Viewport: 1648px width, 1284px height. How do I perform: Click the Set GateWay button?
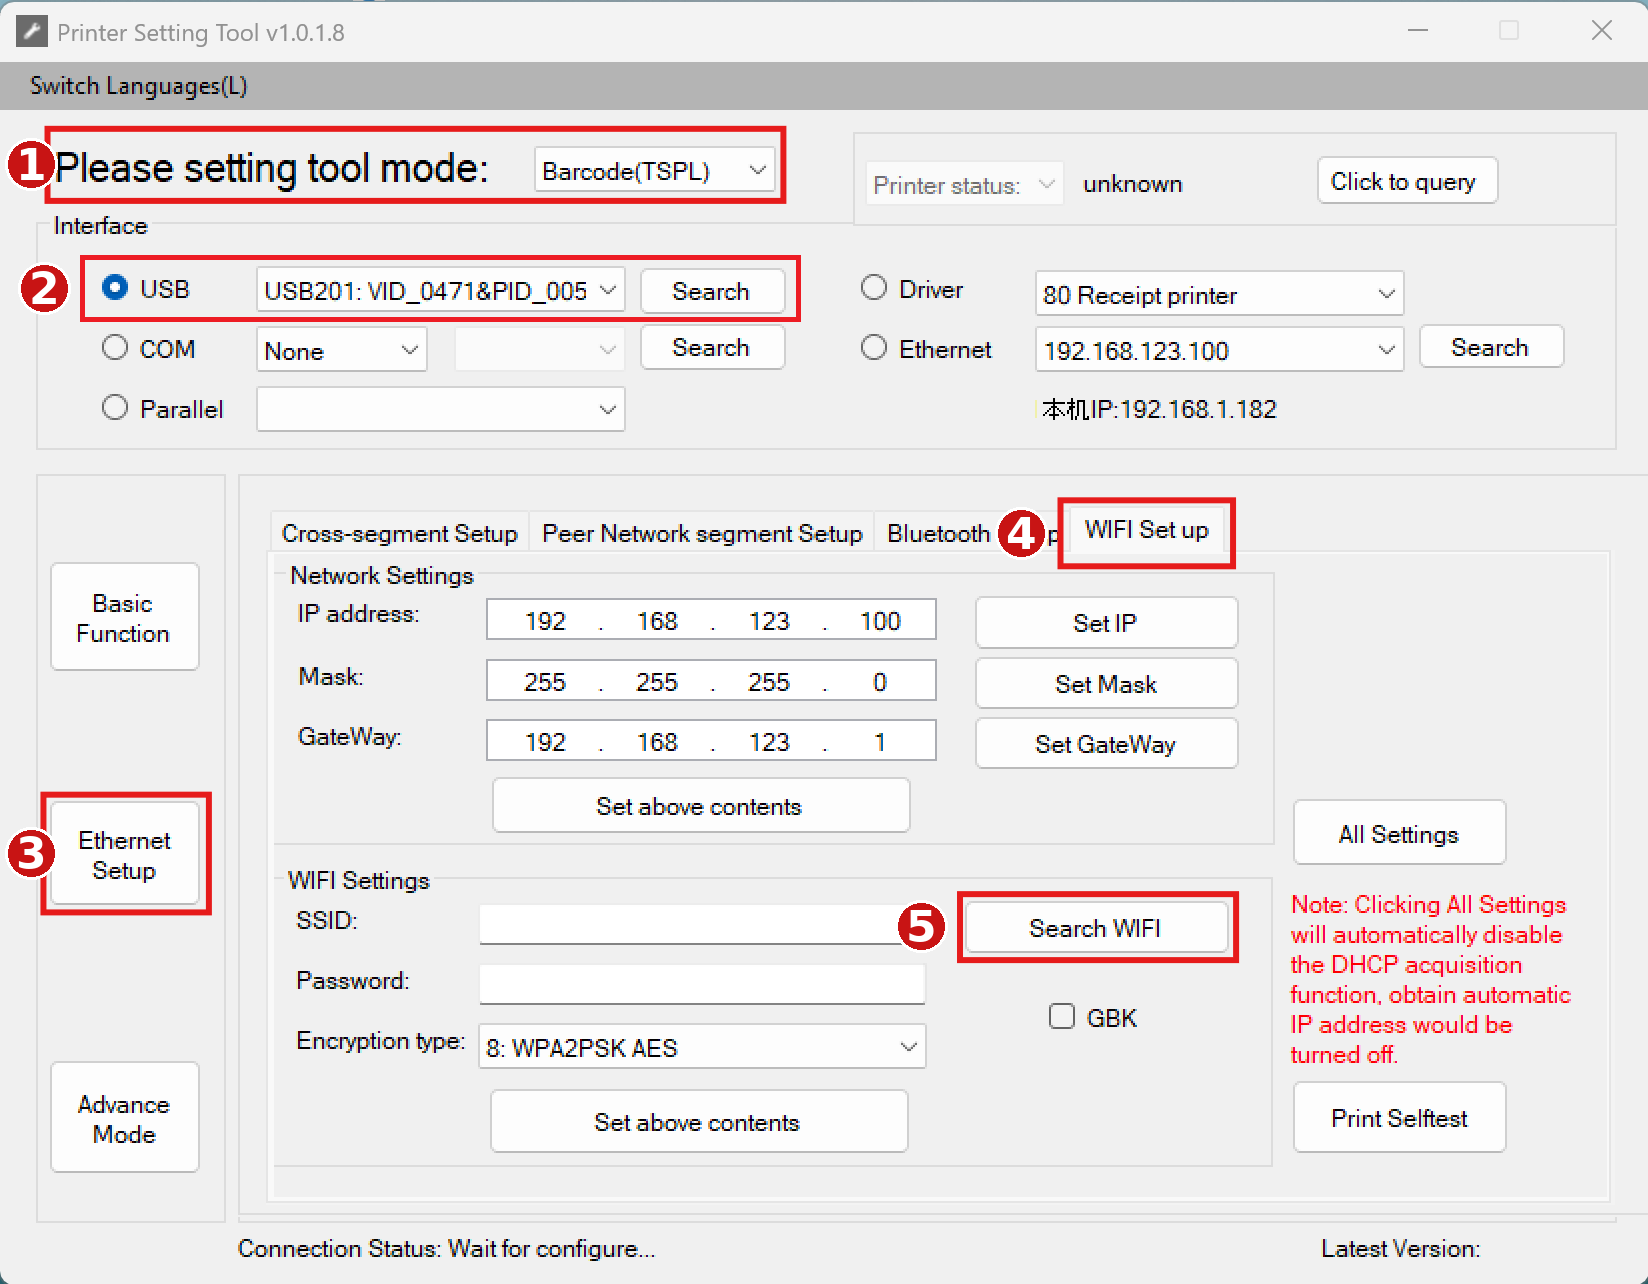(x=1106, y=744)
